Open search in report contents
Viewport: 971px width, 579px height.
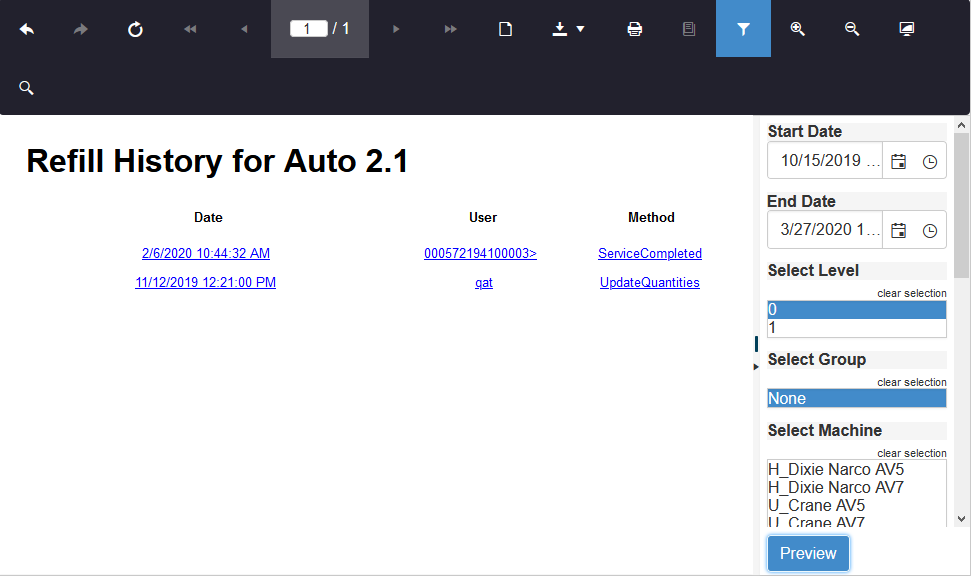[27, 87]
